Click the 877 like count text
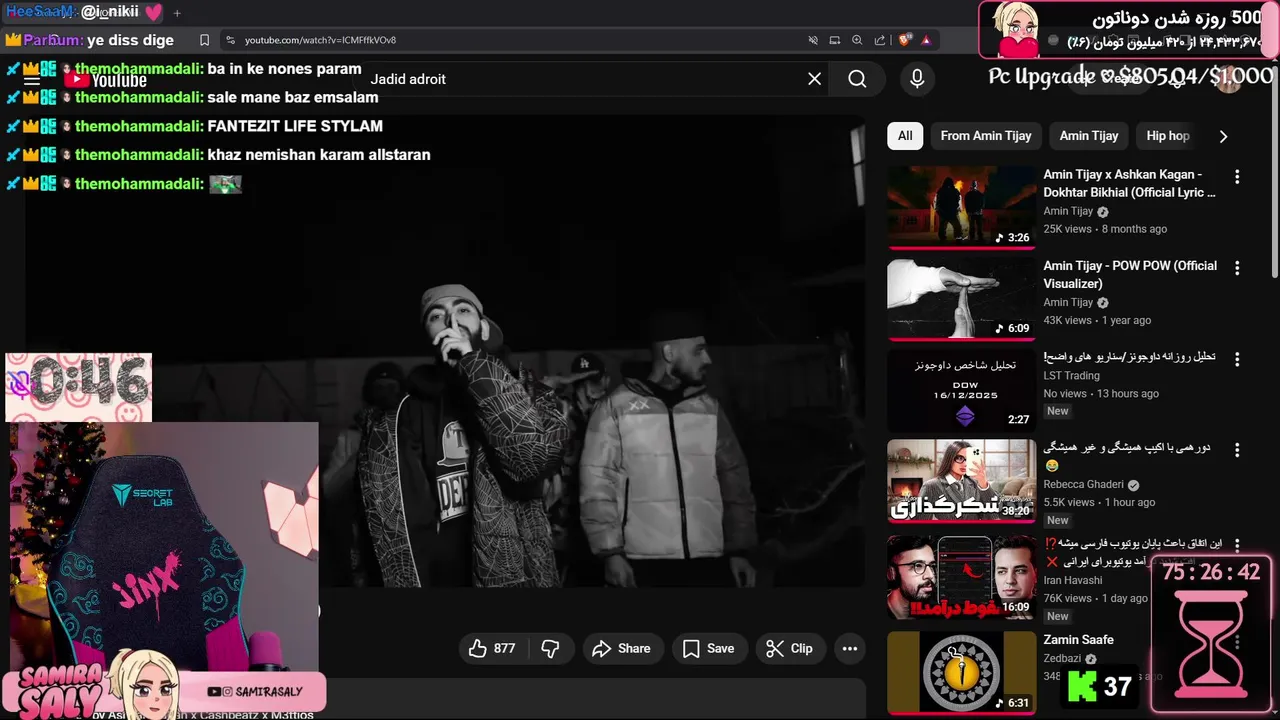Viewport: 1280px width, 720px height. [x=504, y=648]
